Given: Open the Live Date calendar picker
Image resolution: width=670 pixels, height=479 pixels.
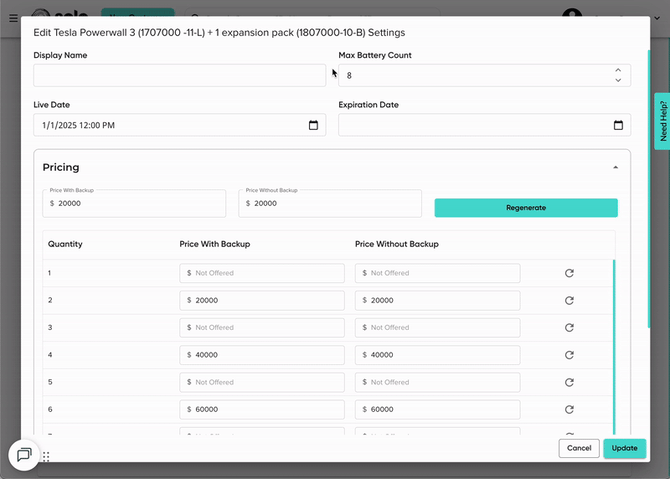Looking at the screenshot, I should pyautogui.click(x=313, y=126).
